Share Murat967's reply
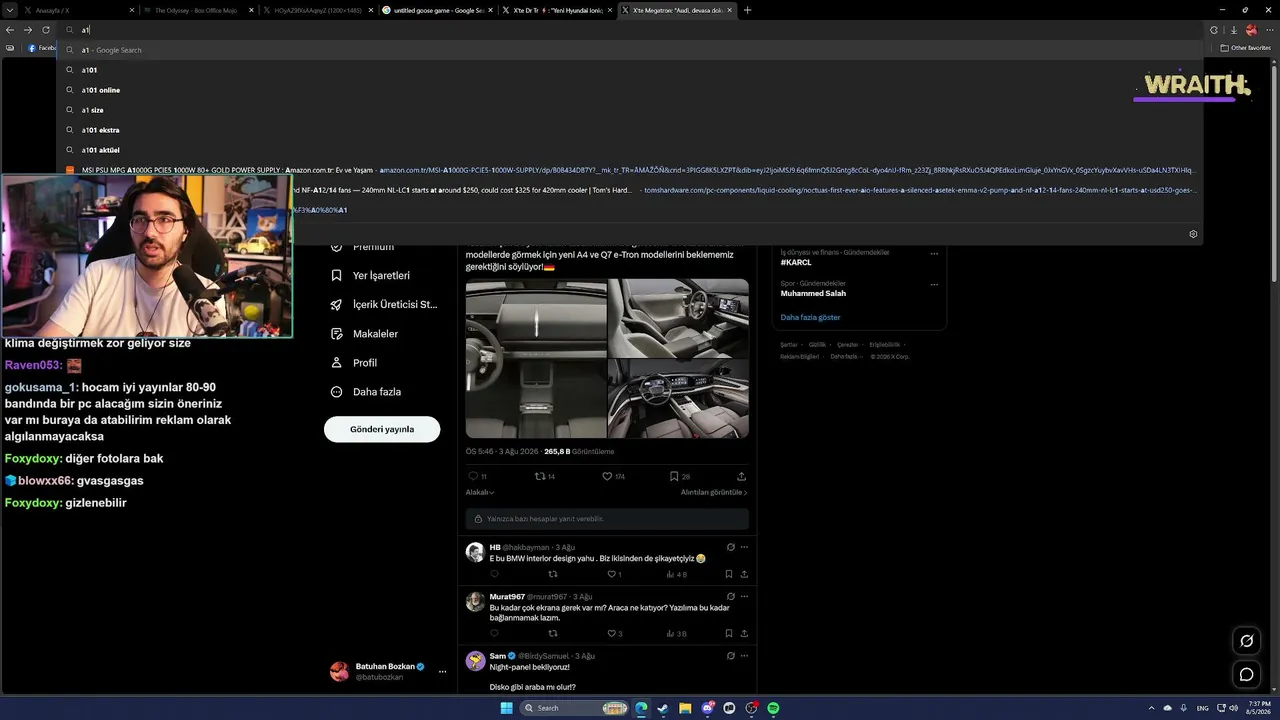 [x=744, y=633]
